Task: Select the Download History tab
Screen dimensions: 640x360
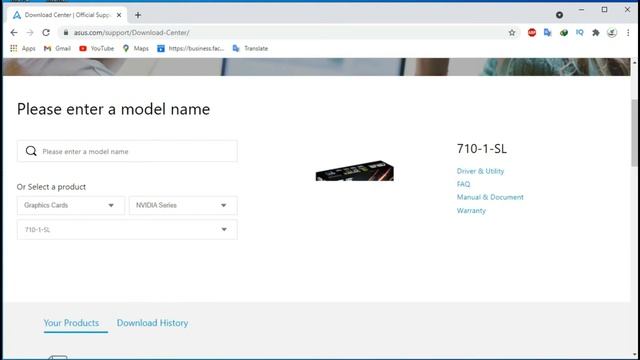Action: tap(152, 323)
